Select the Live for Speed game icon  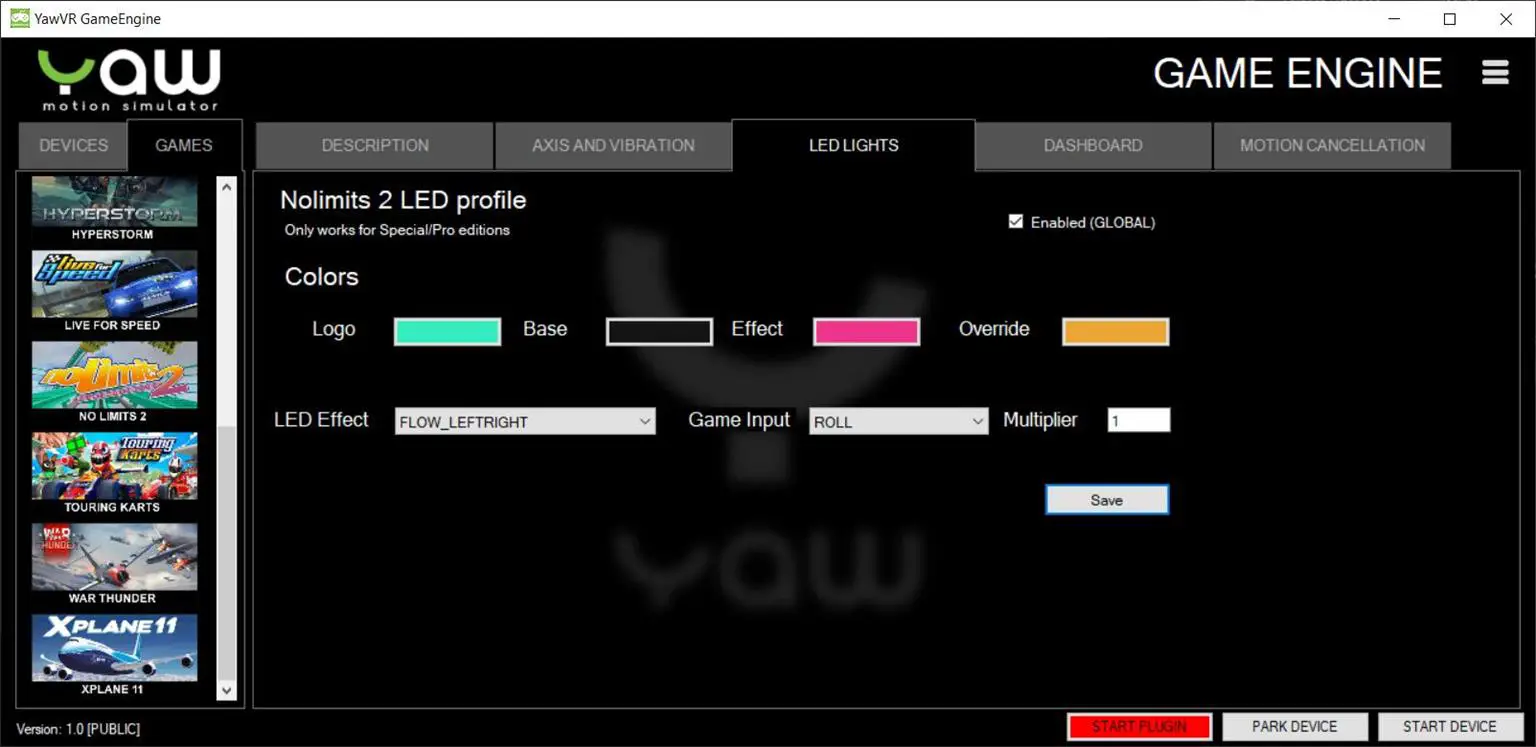pyautogui.click(x=113, y=283)
